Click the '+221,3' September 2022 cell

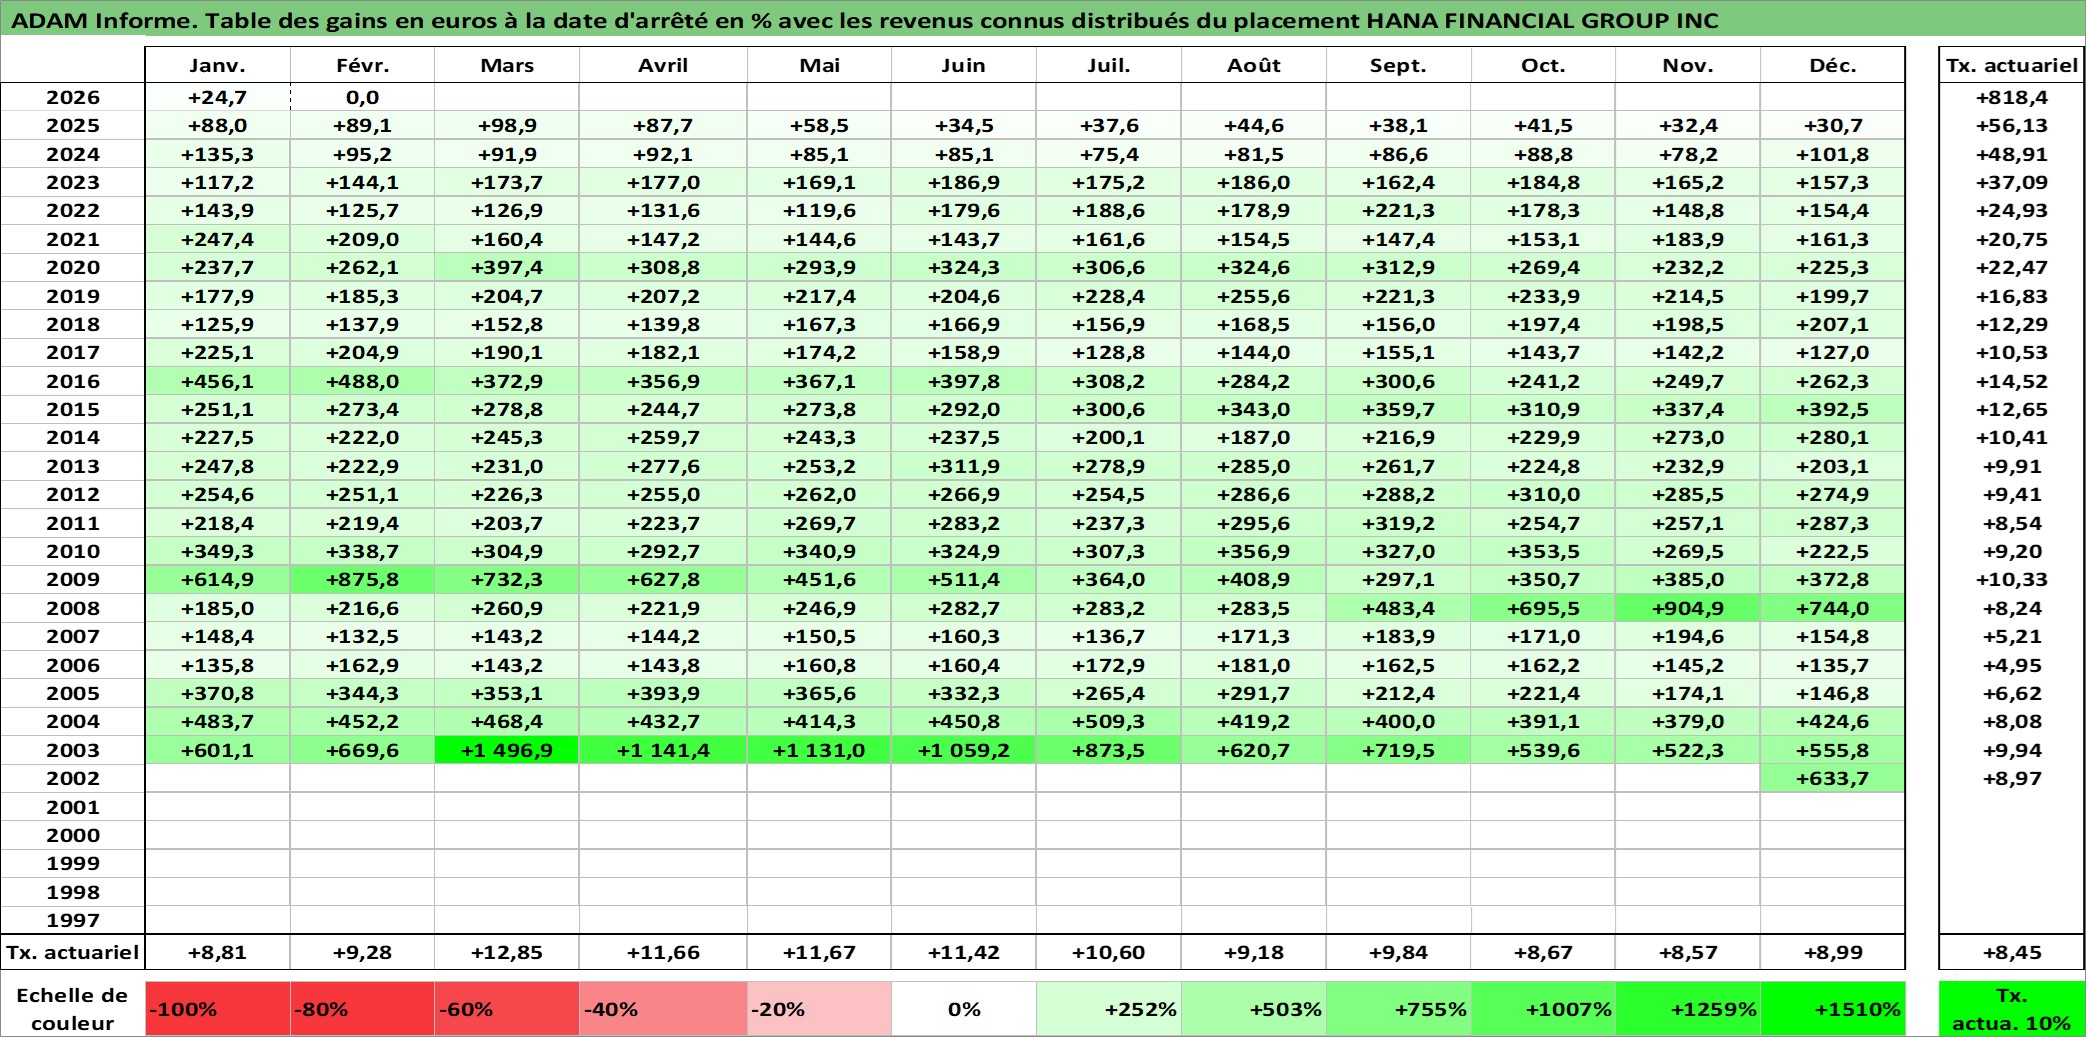tap(1398, 210)
